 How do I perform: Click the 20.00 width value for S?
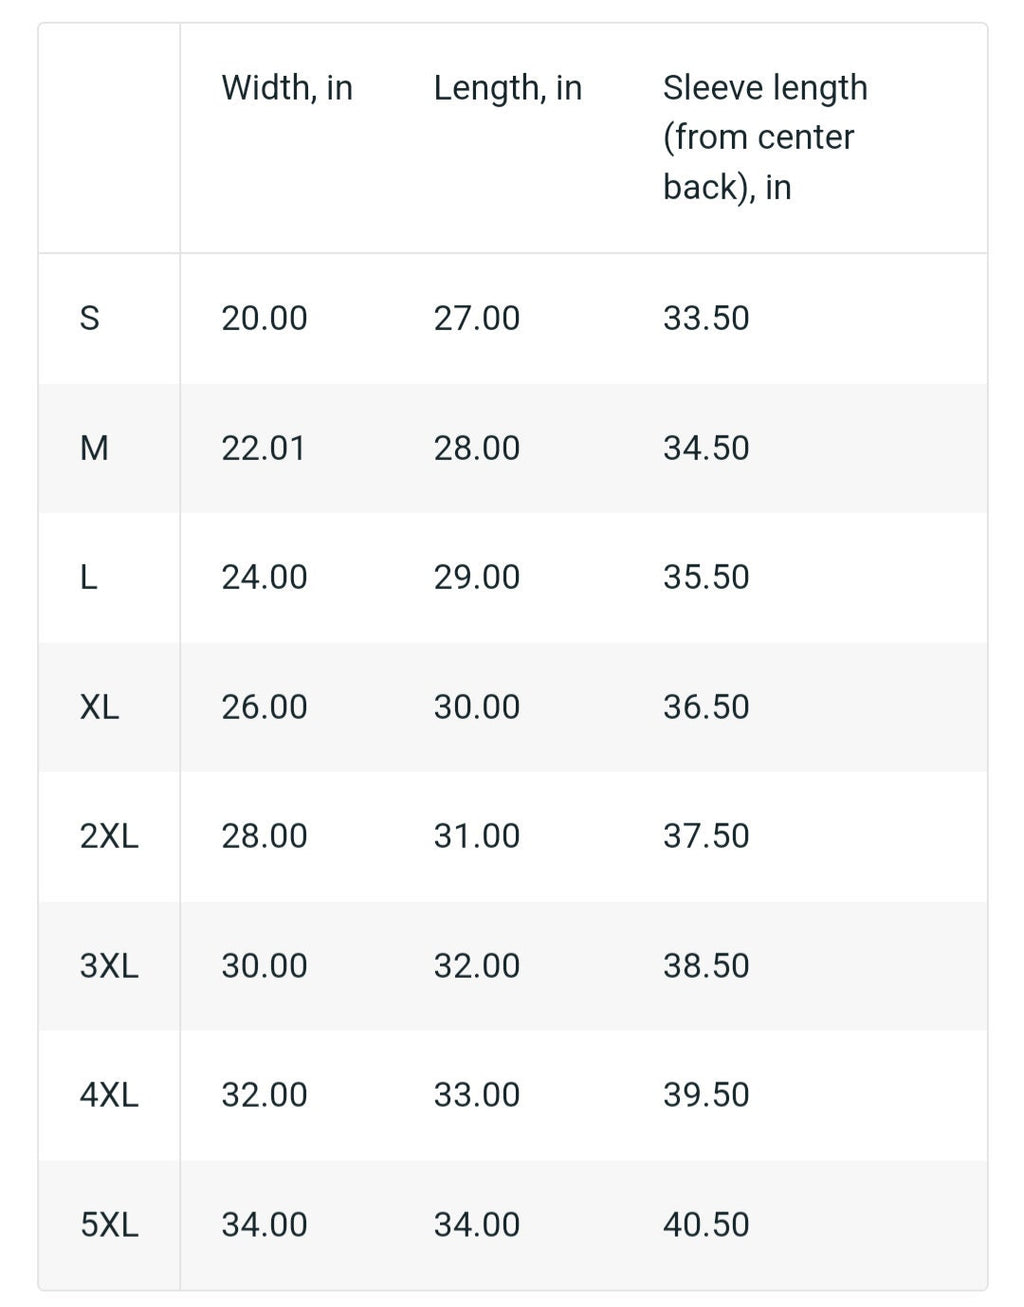[264, 318]
